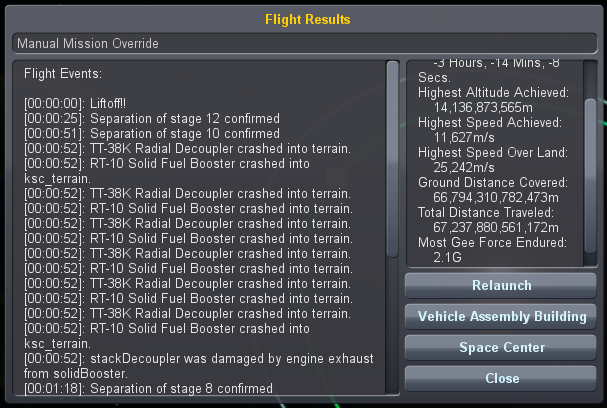
Task: Click the Highest Speed Over Land value
Action: pyautogui.click(x=464, y=168)
